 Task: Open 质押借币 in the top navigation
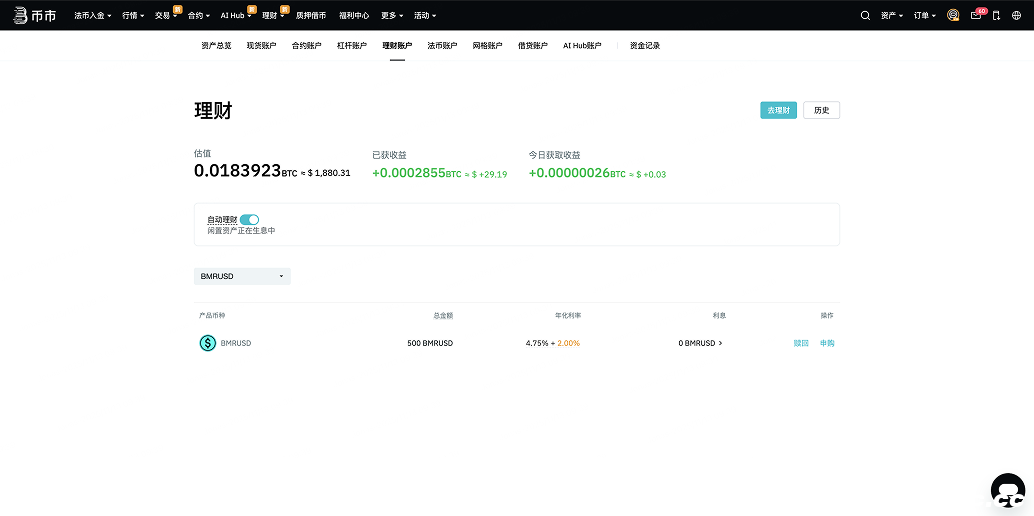311,15
